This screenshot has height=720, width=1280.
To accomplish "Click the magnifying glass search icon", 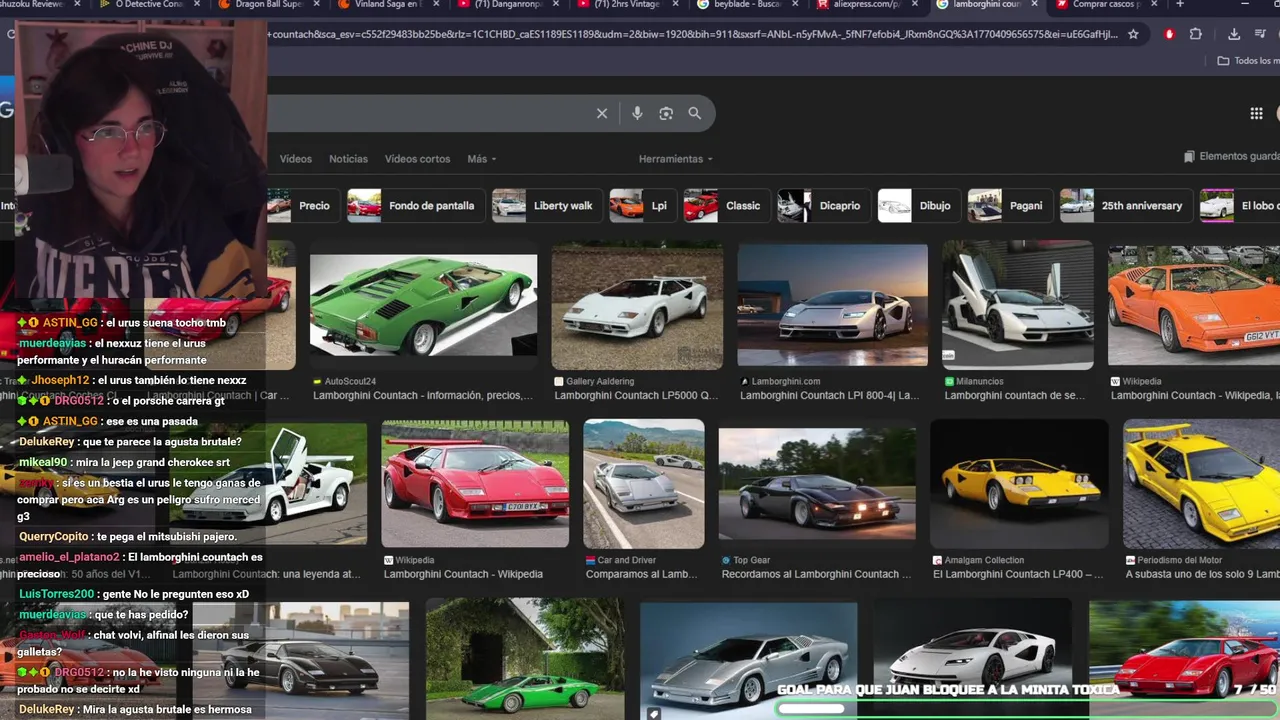I will pyautogui.click(x=695, y=113).
